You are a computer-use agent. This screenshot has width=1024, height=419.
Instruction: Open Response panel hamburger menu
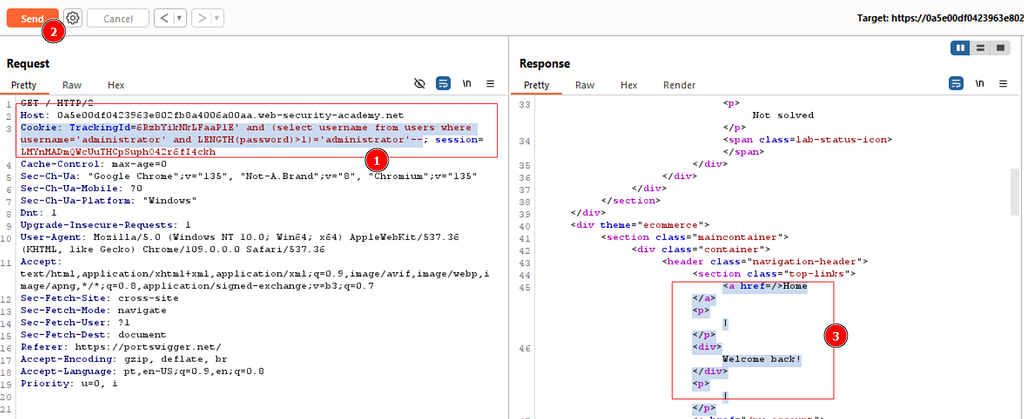(x=1003, y=83)
